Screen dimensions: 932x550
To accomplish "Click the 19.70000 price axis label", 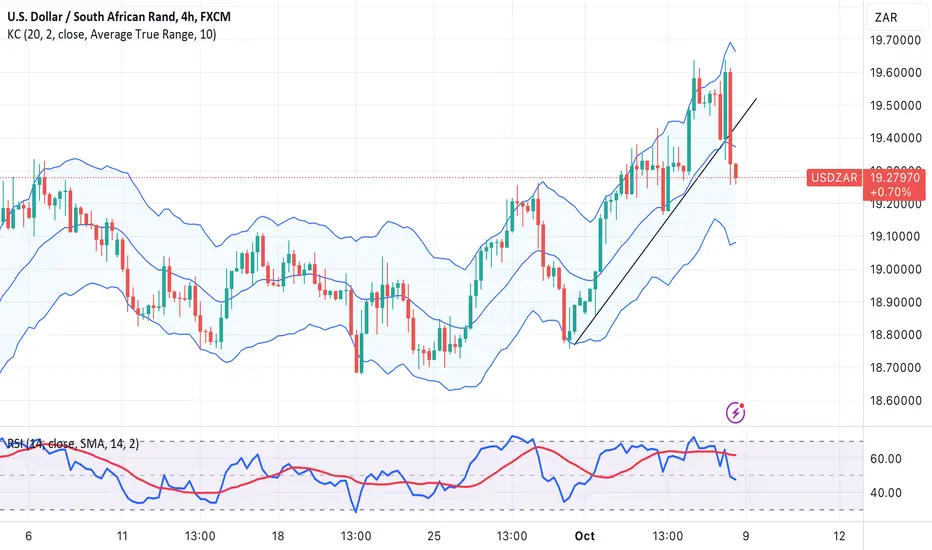I will [896, 40].
